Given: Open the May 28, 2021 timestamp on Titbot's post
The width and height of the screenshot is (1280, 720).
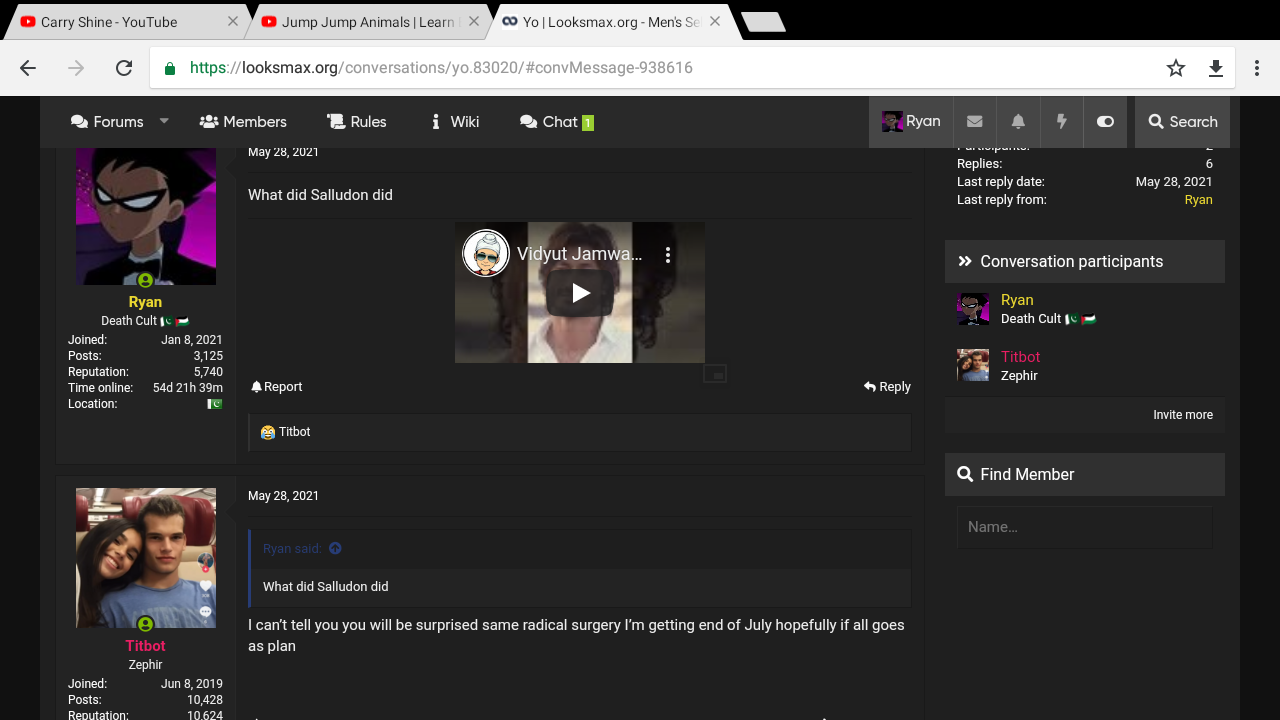Looking at the screenshot, I should click(283, 496).
